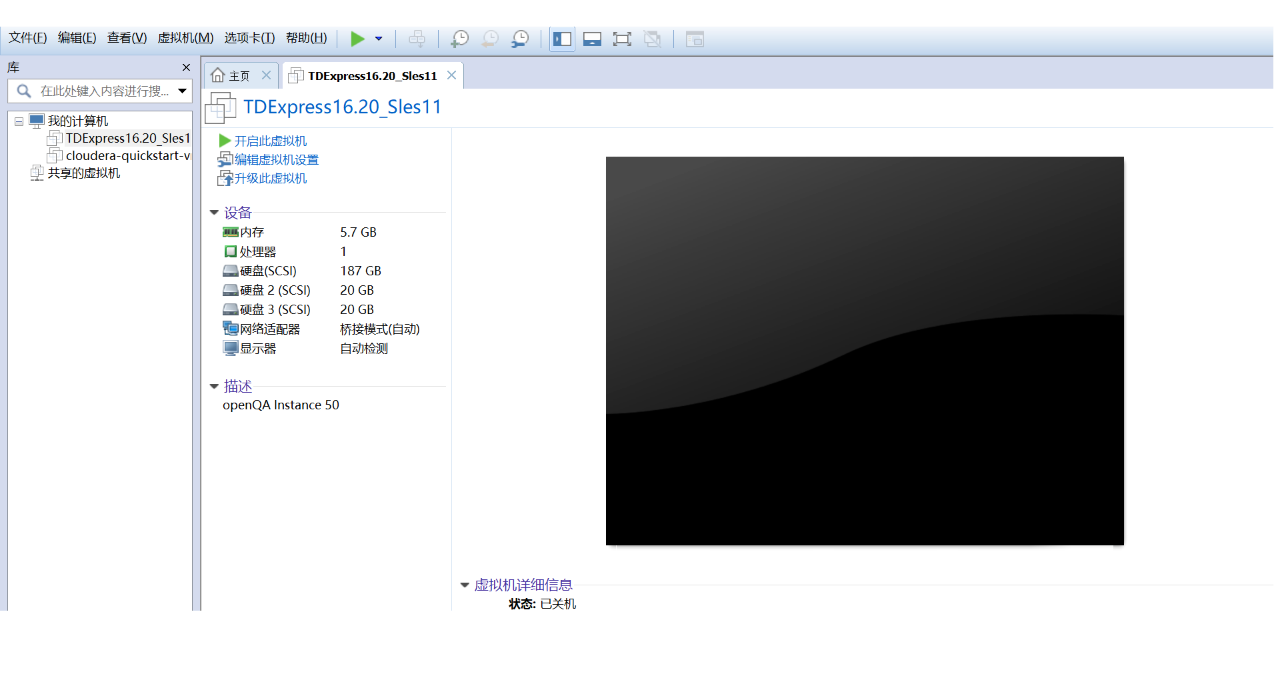Open the 编辑(E) menu
This screenshot has height=680, width=1280.
[x=77, y=38]
